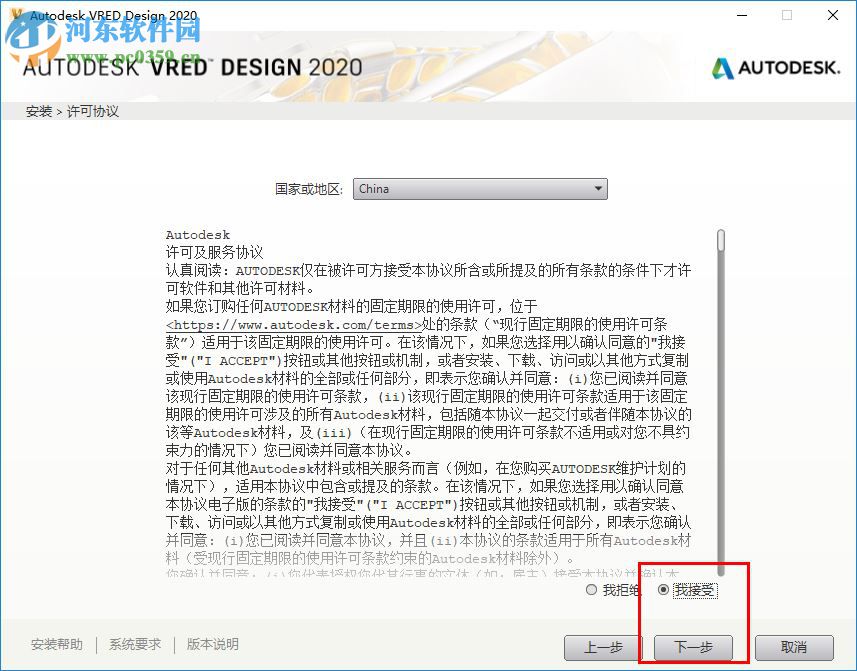Click the 安装 breadcrumb item
This screenshot has width=857, height=671.
(x=39, y=111)
